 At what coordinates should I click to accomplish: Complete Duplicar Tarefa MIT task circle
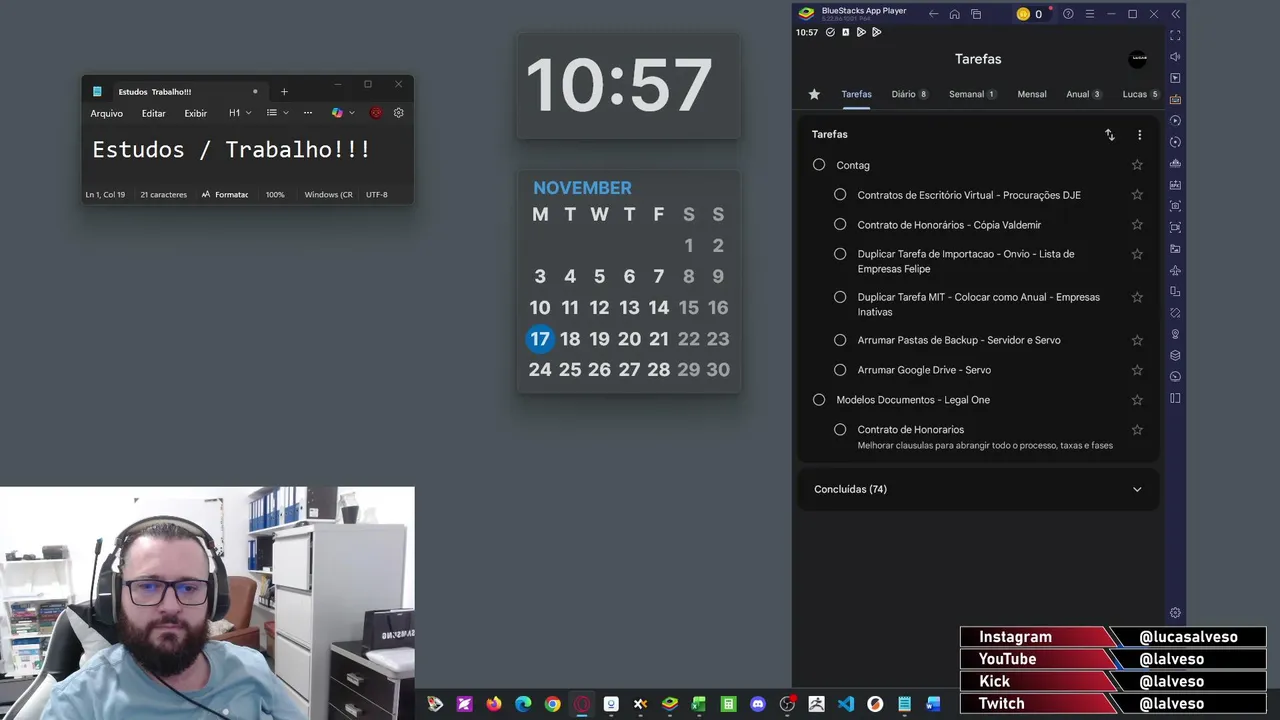pos(840,297)
